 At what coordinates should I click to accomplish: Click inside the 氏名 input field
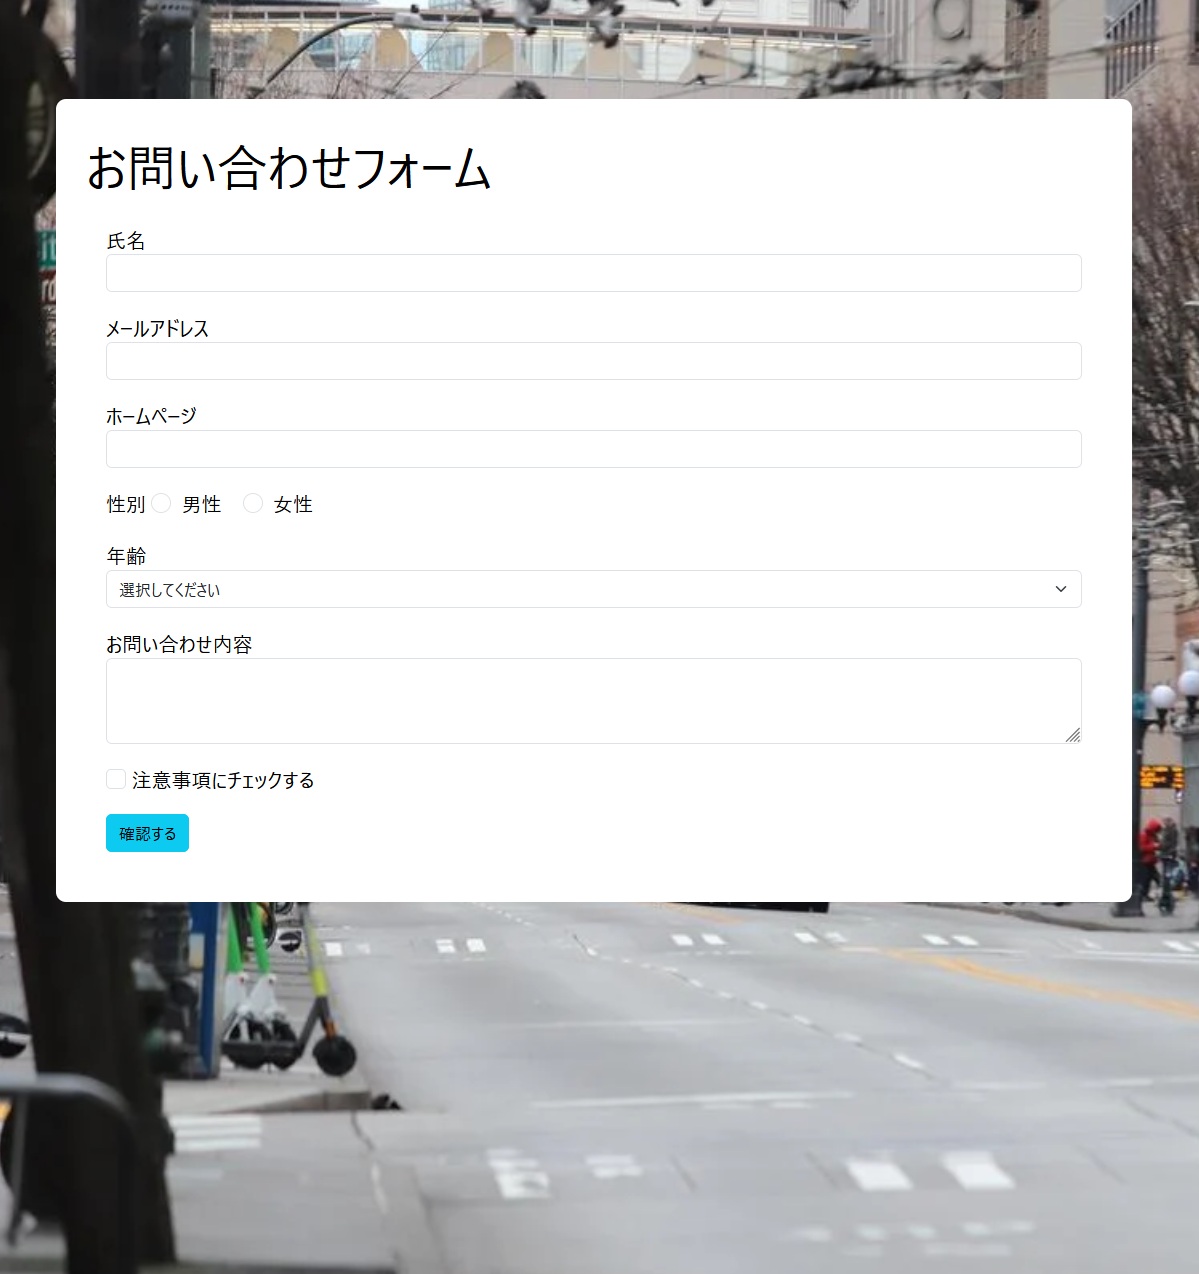coord(594,272)
